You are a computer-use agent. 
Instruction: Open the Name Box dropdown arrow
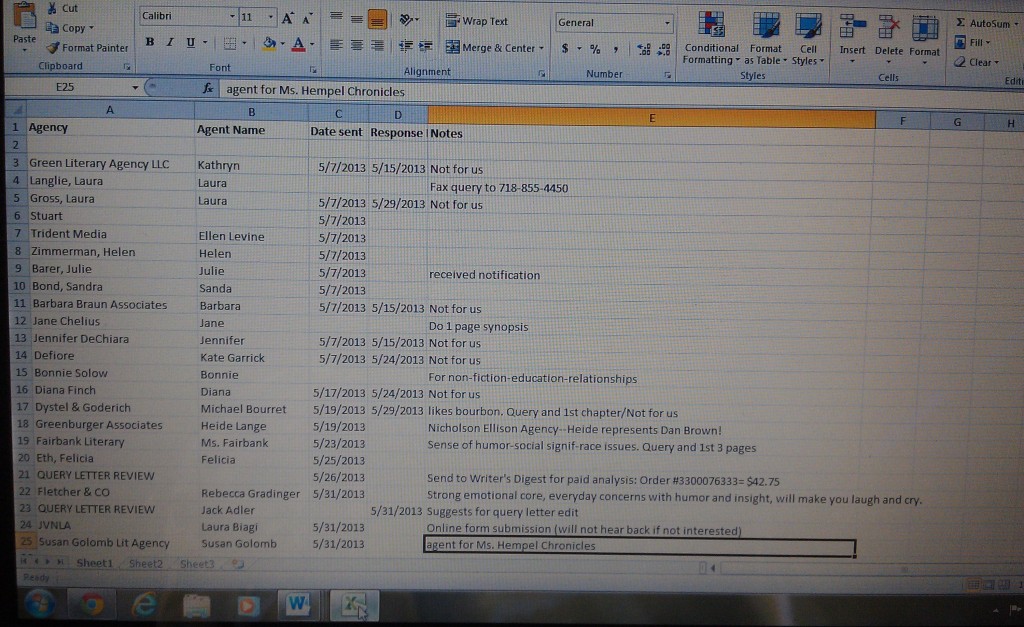[x=135, y=88]
